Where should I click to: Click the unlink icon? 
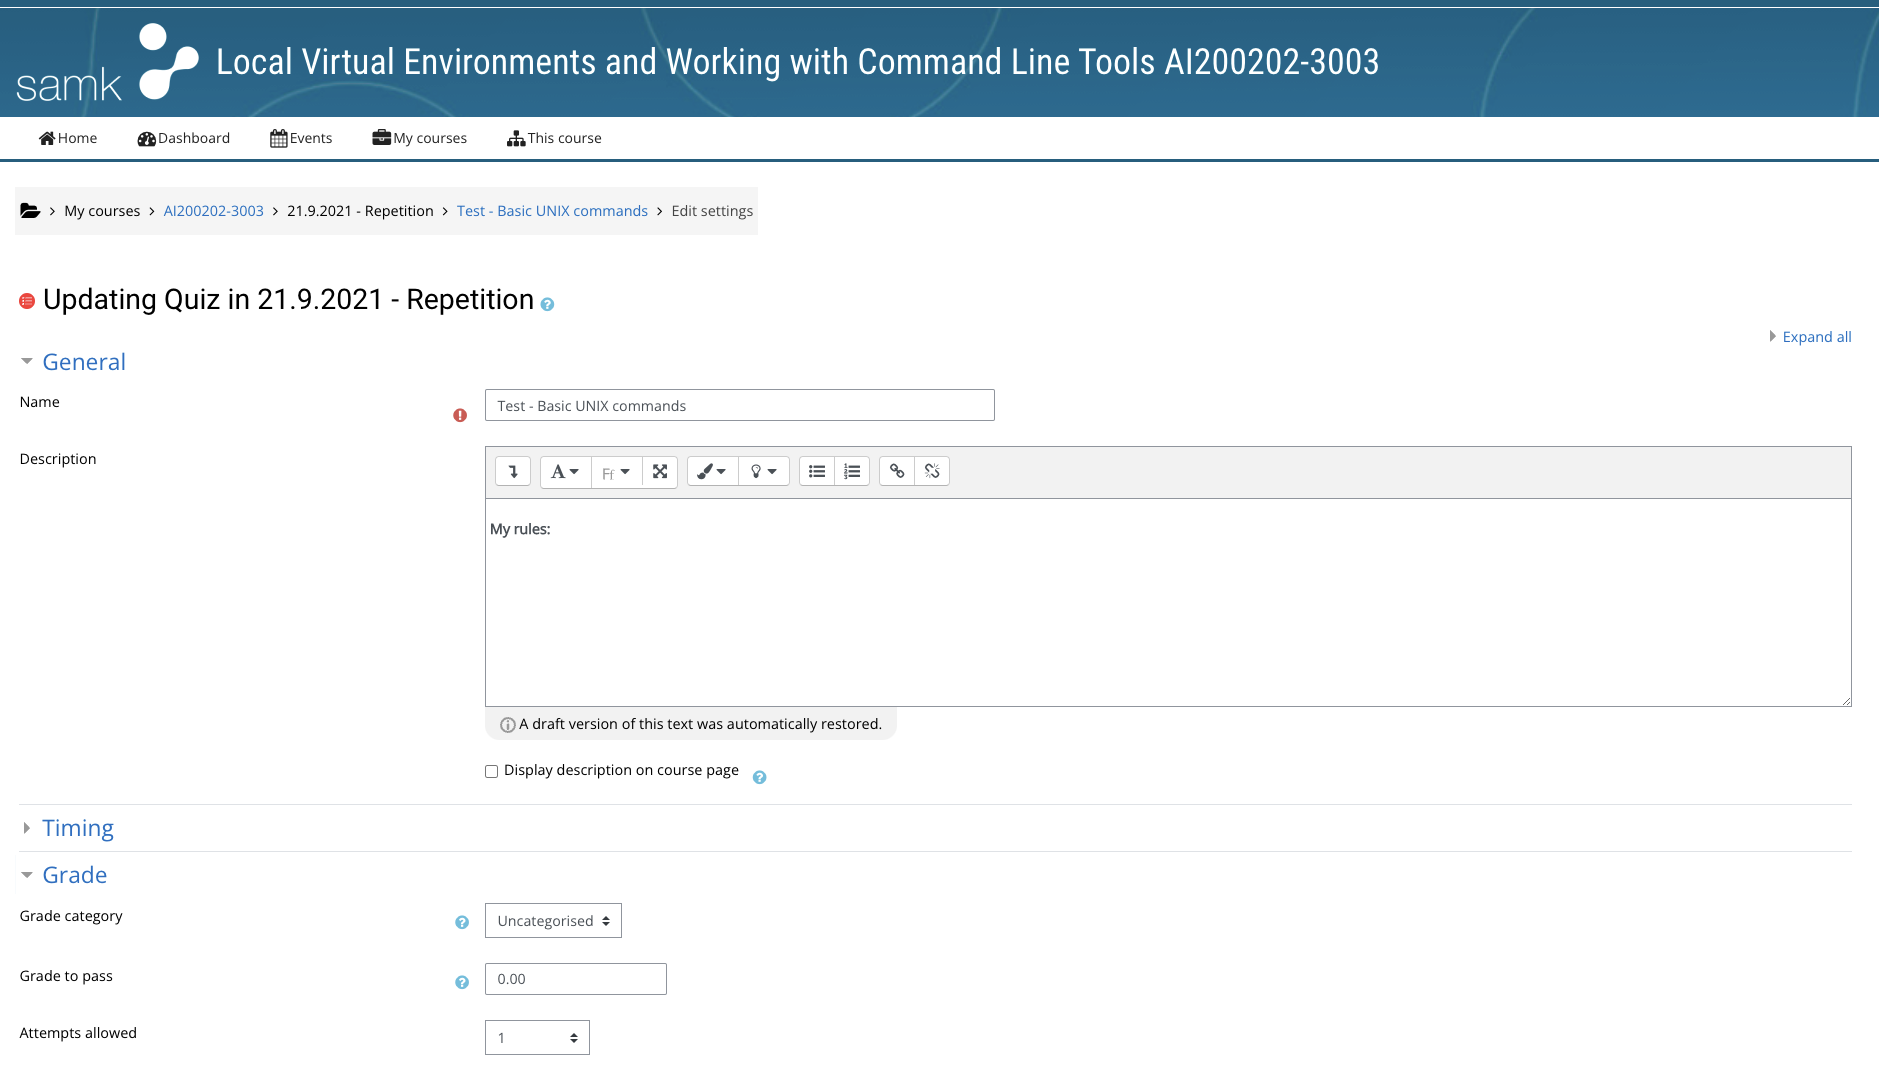pos(931,471)
